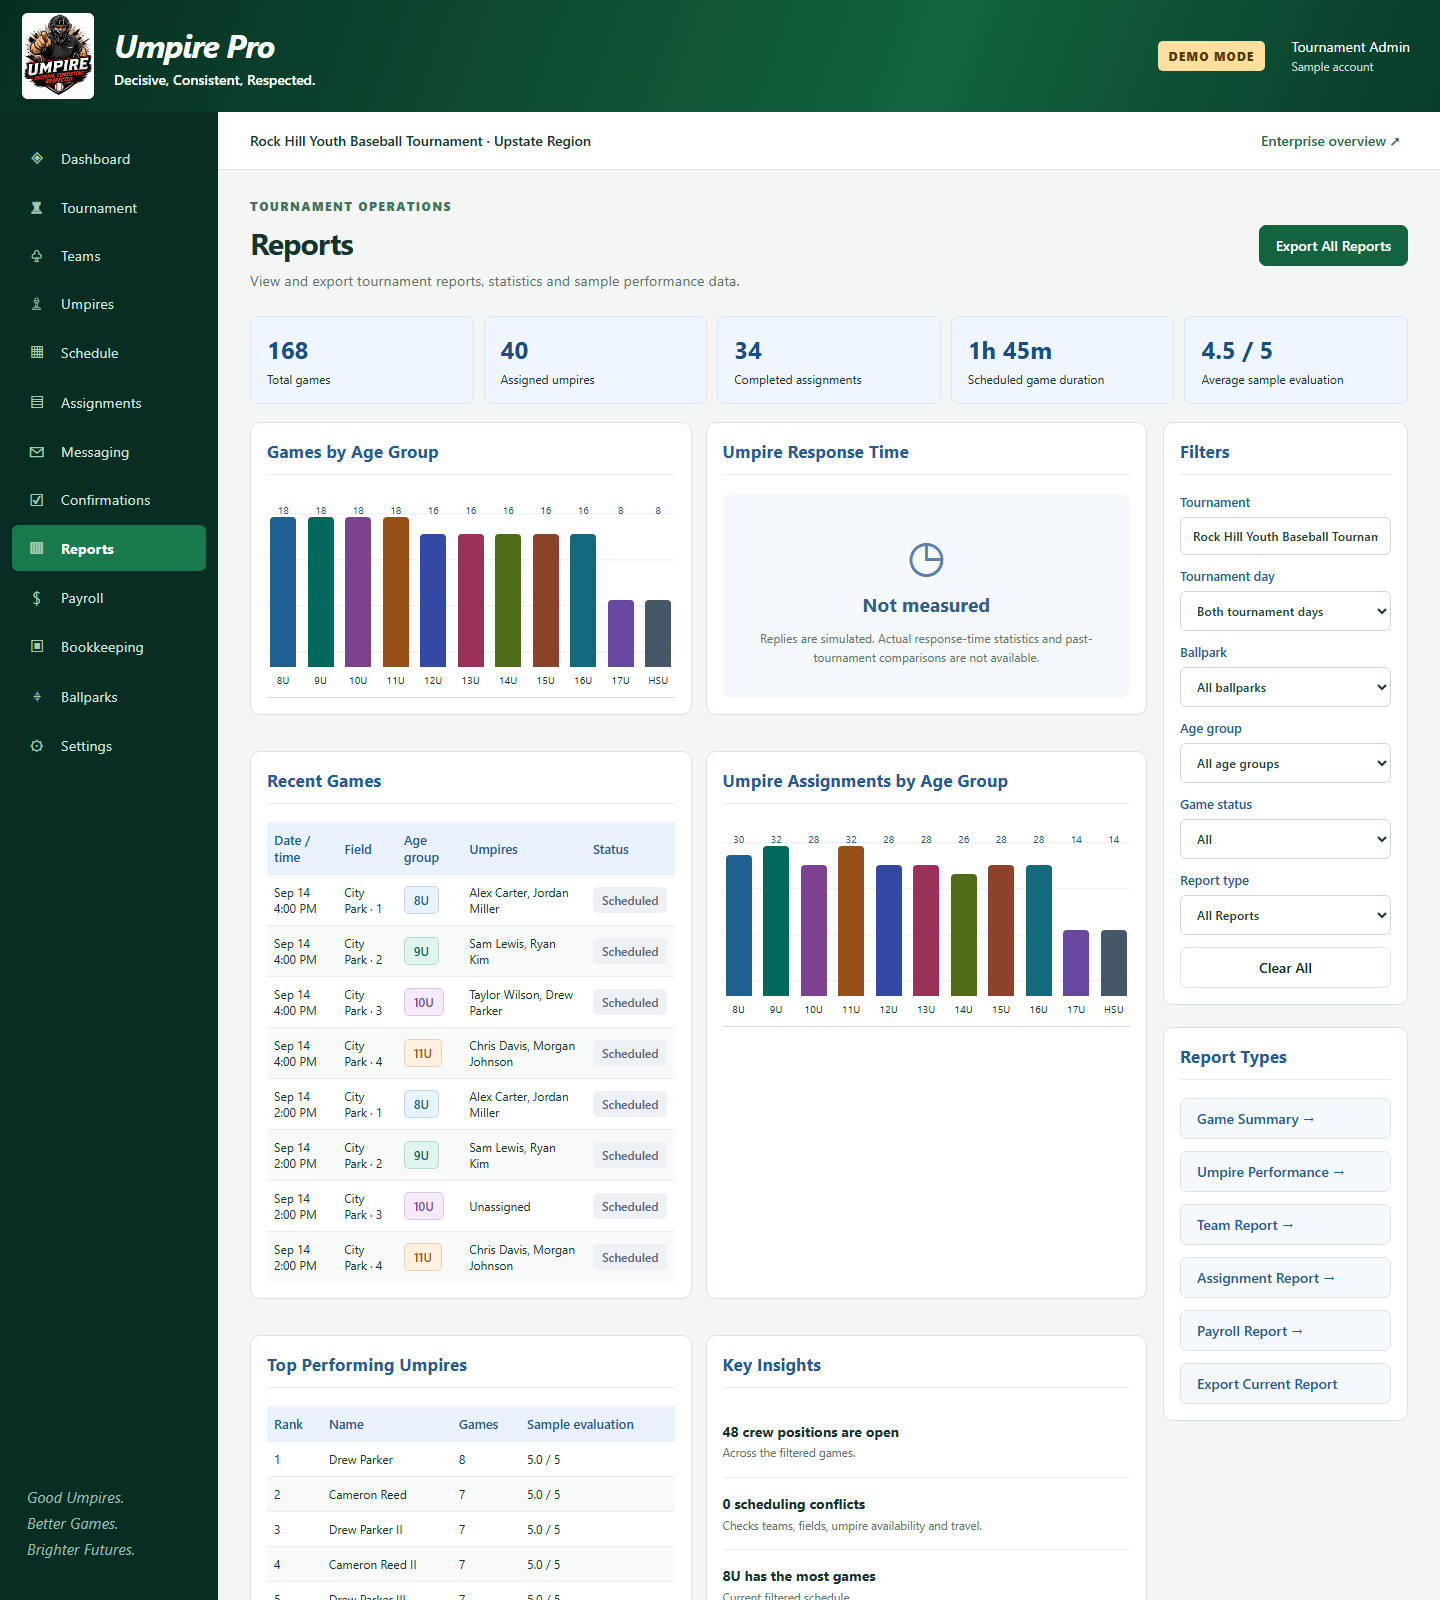Click the Unassigned umpires cell
The height and width of the screenshot is (1600, 1440).
pyautogui.click(x=500, y=1207)
